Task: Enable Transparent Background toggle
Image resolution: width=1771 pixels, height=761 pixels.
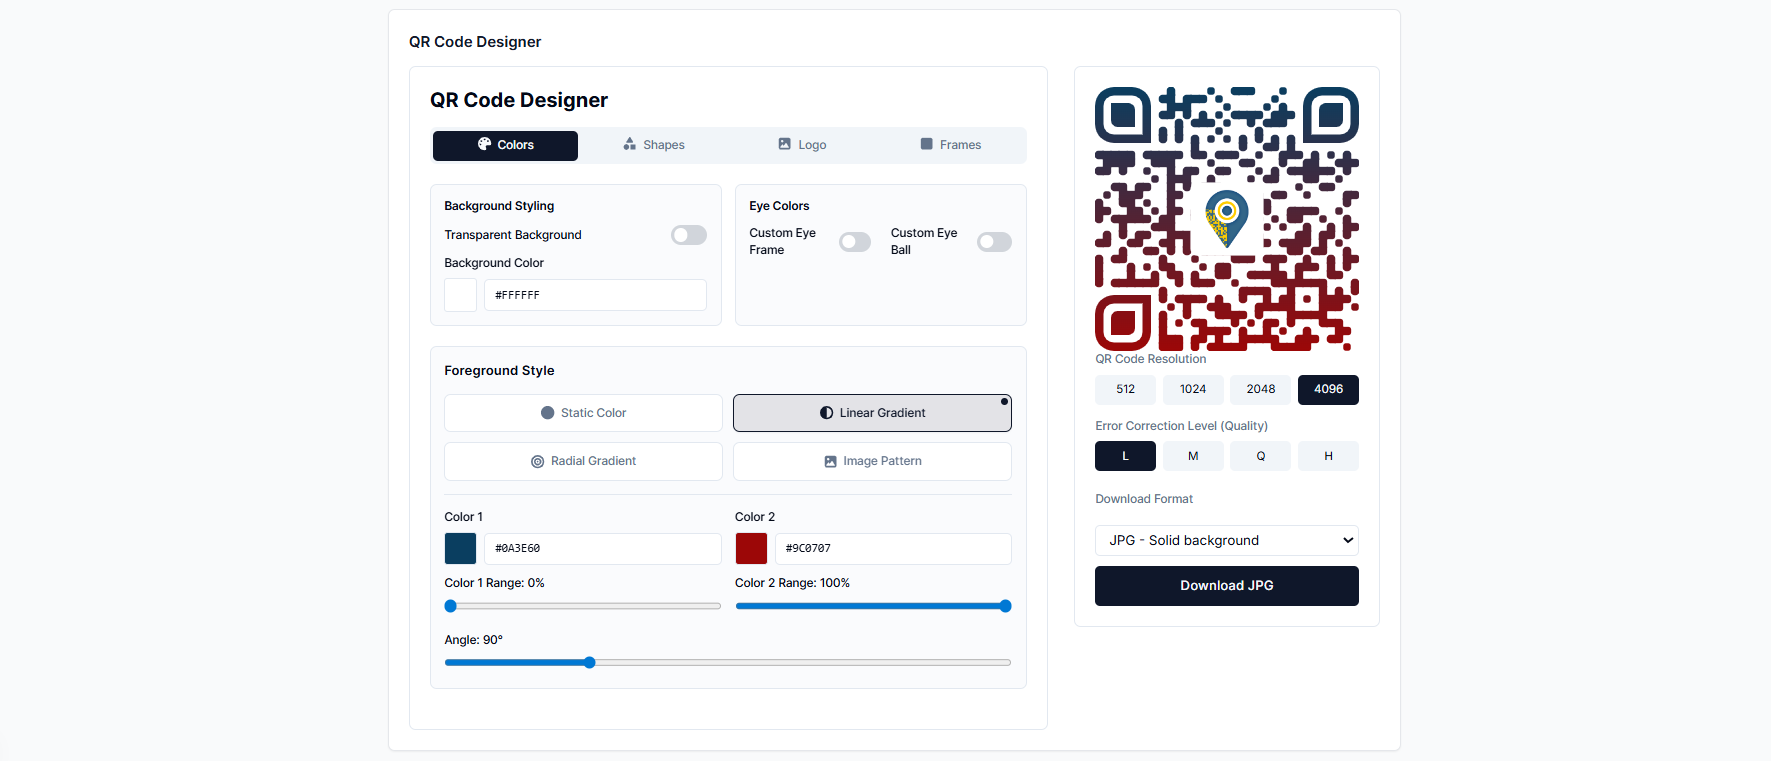Action: (689, 235)
